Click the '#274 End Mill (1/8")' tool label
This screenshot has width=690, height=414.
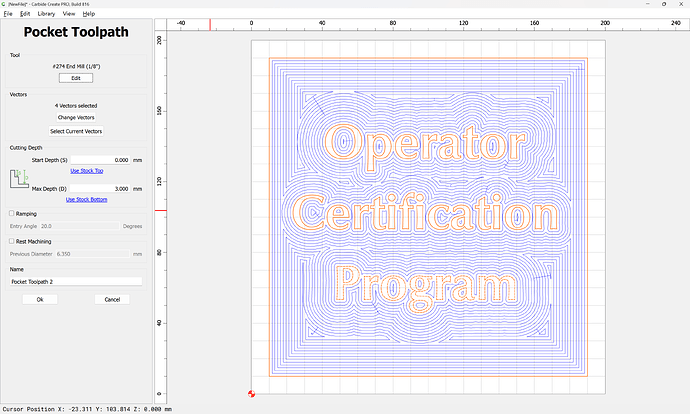(x=76, y=66)
